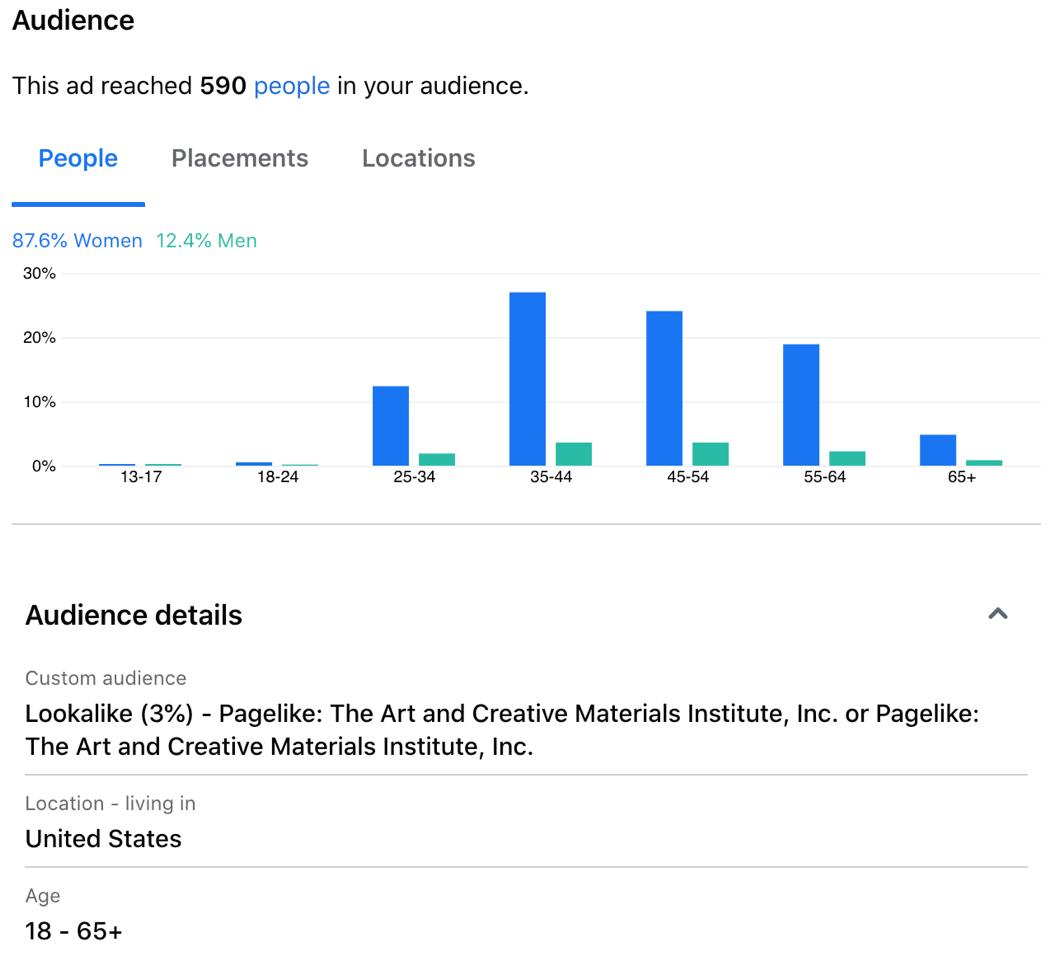Click the 20% y-axis label
This screenshot has width=1060, height=961.
coord(39,338)
